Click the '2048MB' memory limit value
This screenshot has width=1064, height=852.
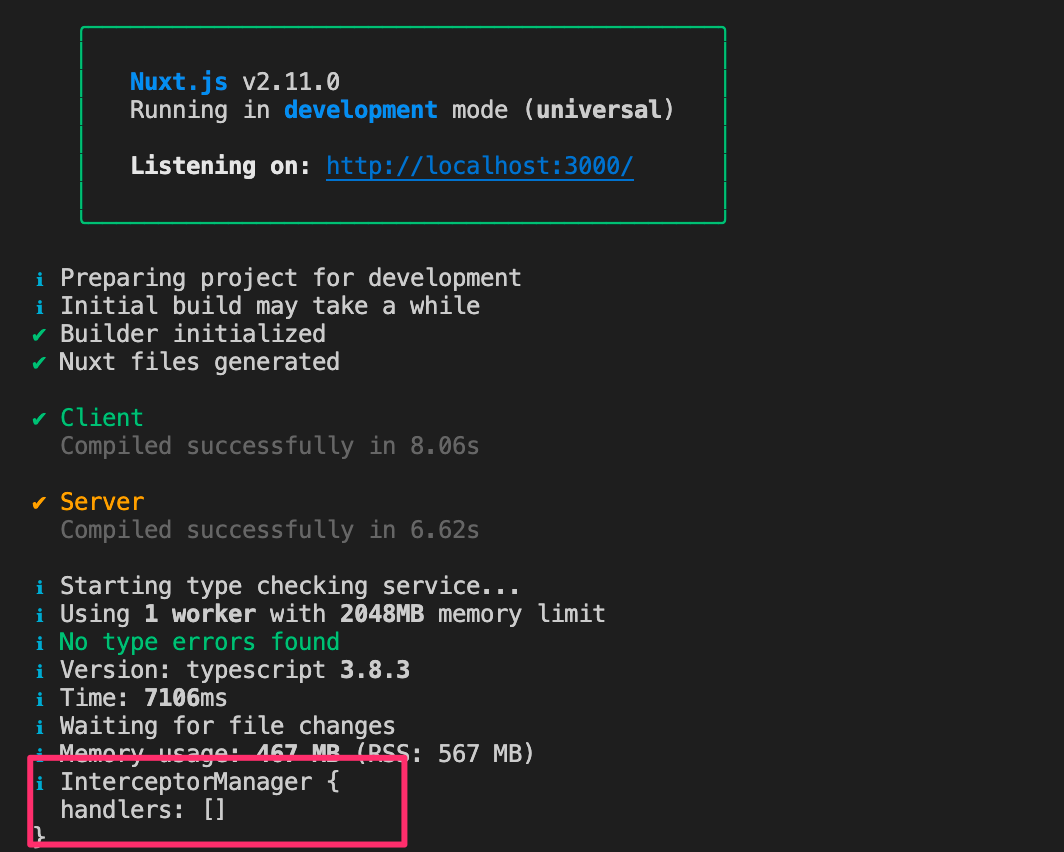[x=382, y=614]
